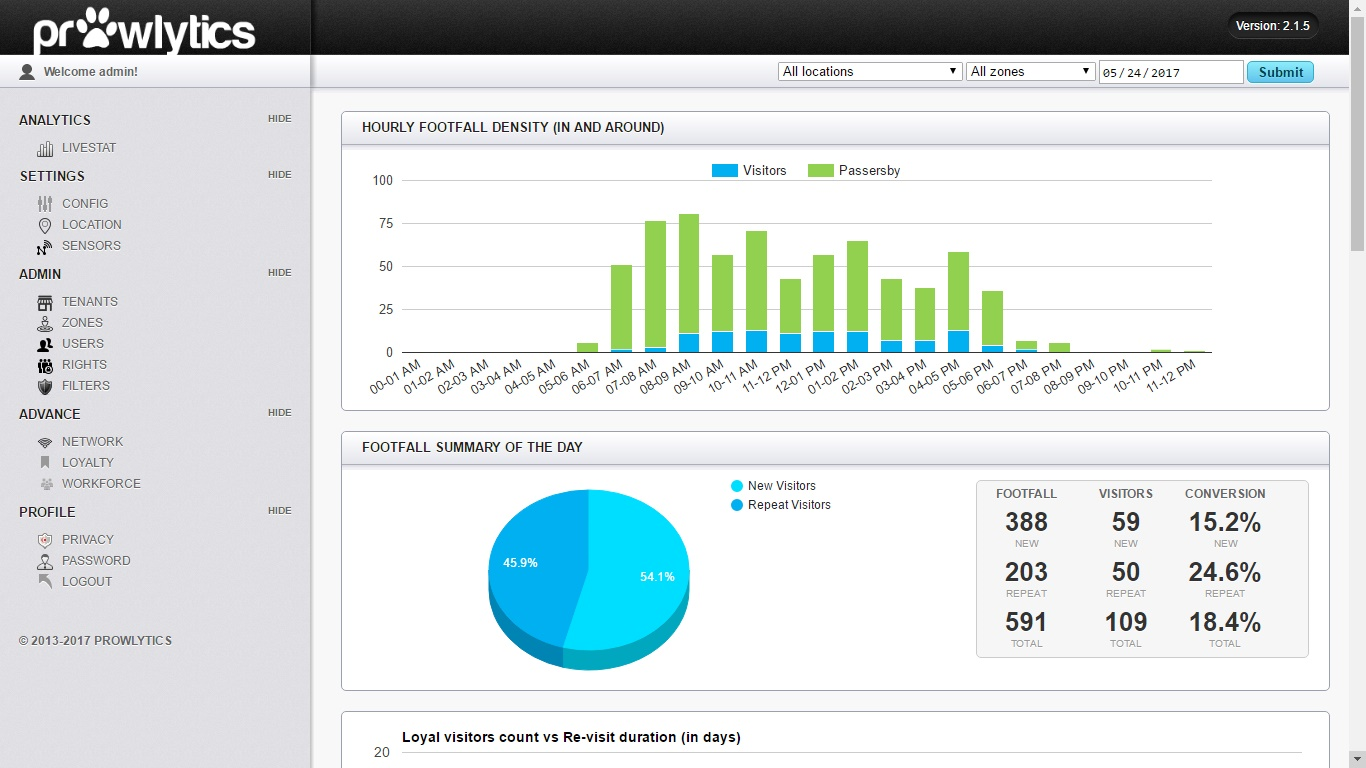This screenshot has height=768, width=1366.
Task: Click the date input field
Action: point(1170,73)
